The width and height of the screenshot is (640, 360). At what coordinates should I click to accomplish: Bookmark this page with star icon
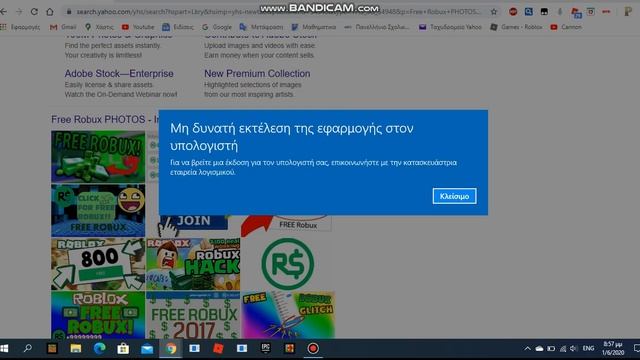(494, 12)
